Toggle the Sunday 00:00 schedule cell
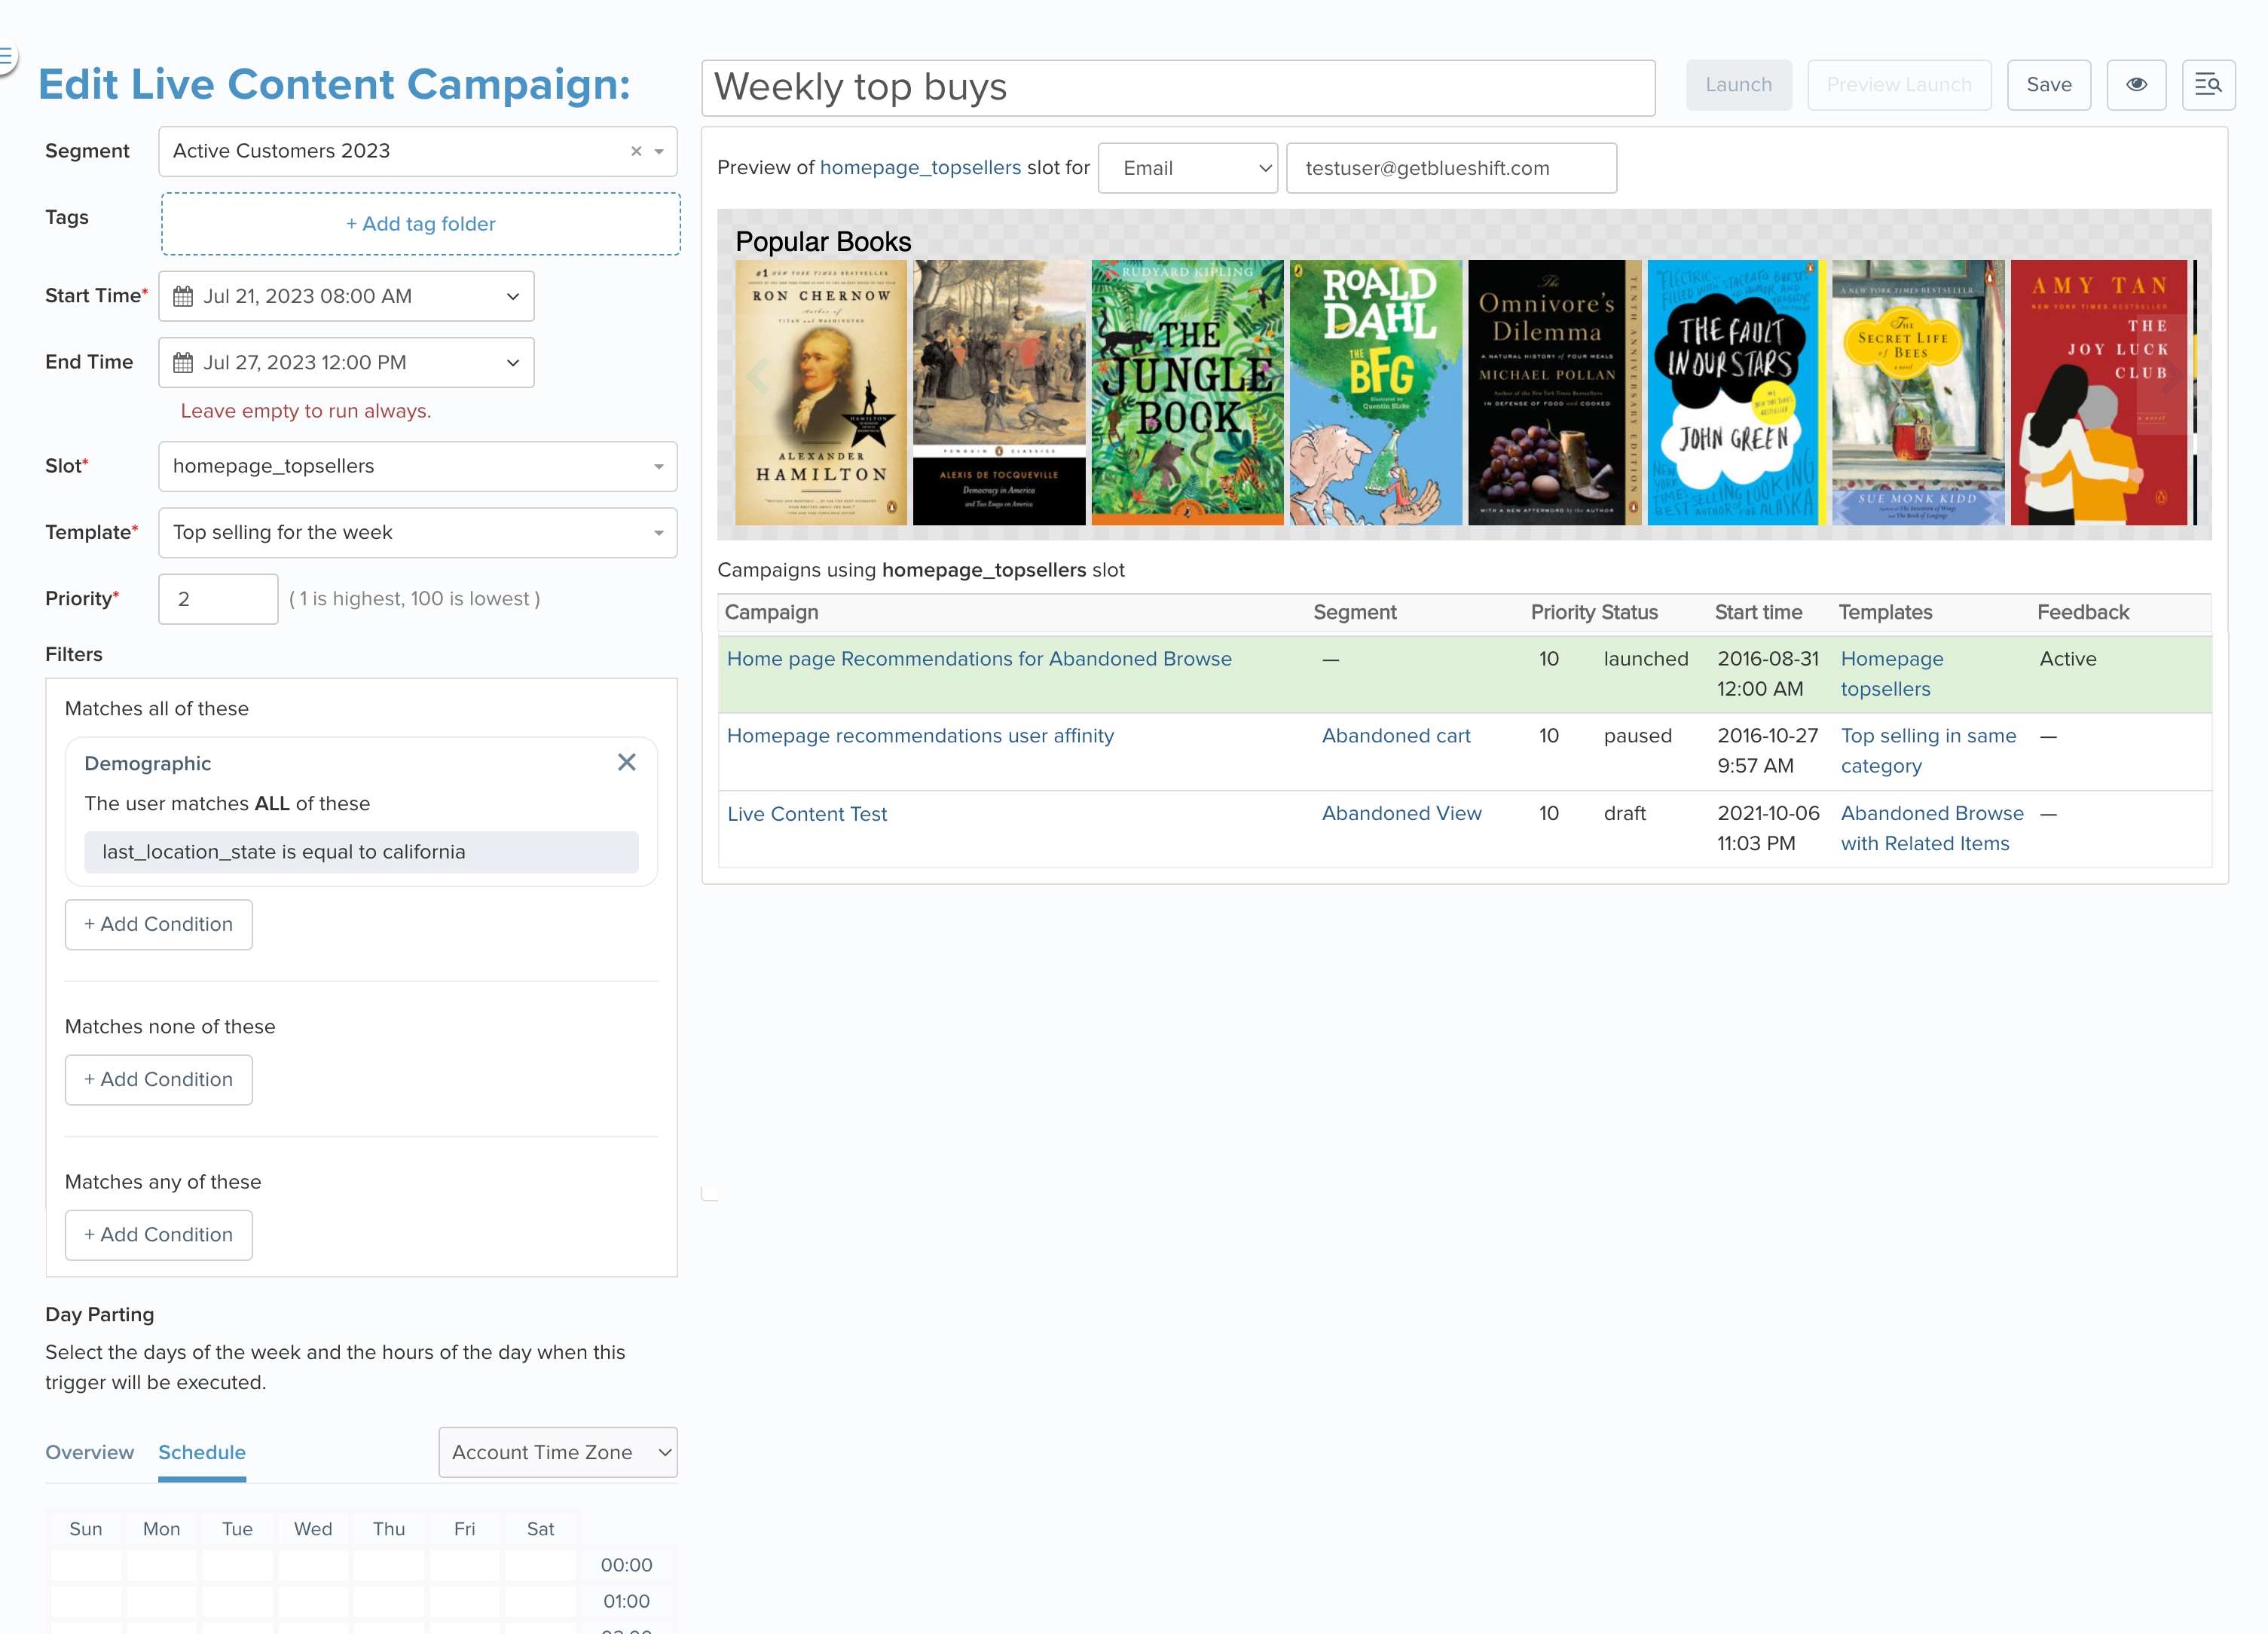2268x1634 pixels. click(85, 1565)
